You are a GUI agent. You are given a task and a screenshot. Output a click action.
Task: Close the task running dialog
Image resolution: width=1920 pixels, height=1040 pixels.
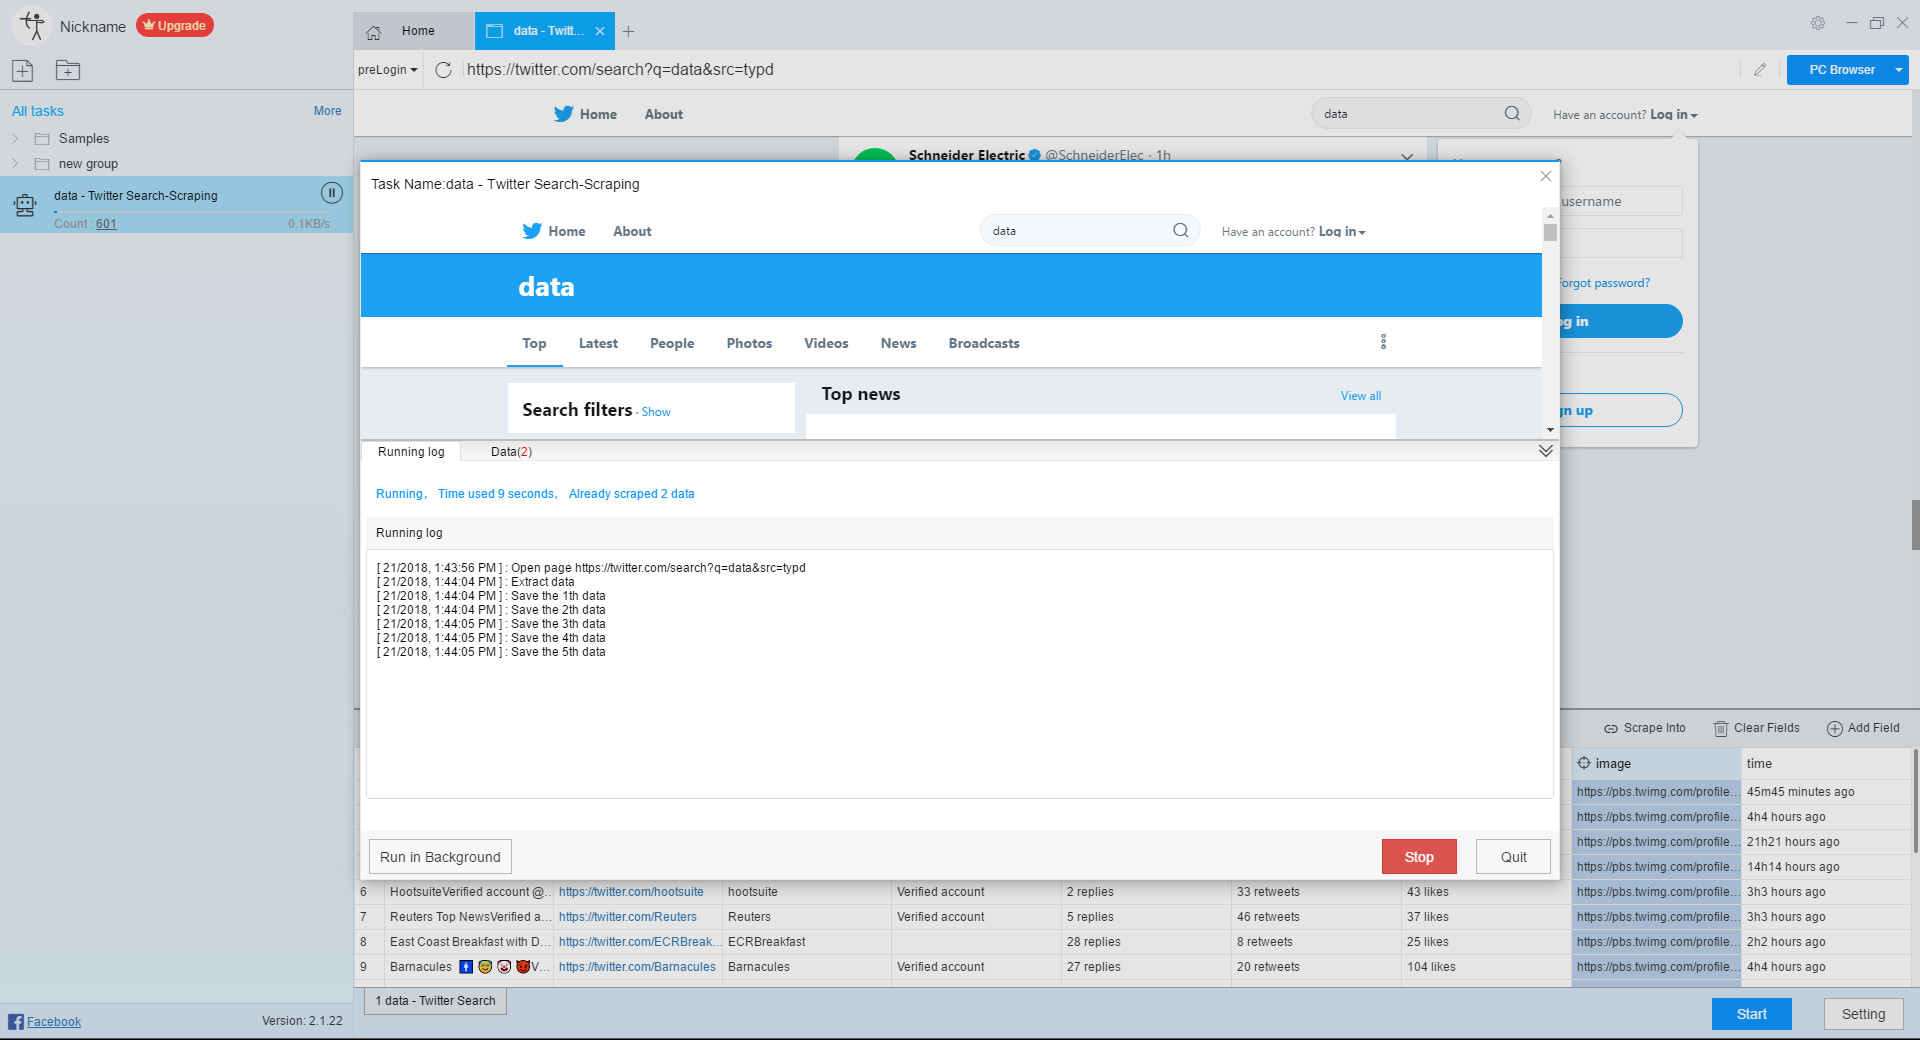(x=1546, y=176)
